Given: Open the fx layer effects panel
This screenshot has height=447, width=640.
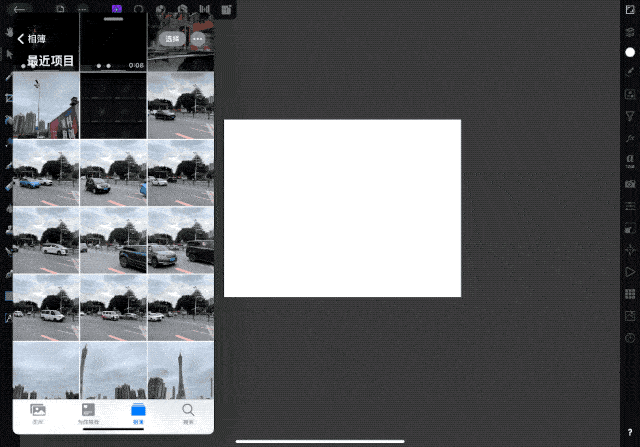Looking at the screenshot, I should pos(630,138).
